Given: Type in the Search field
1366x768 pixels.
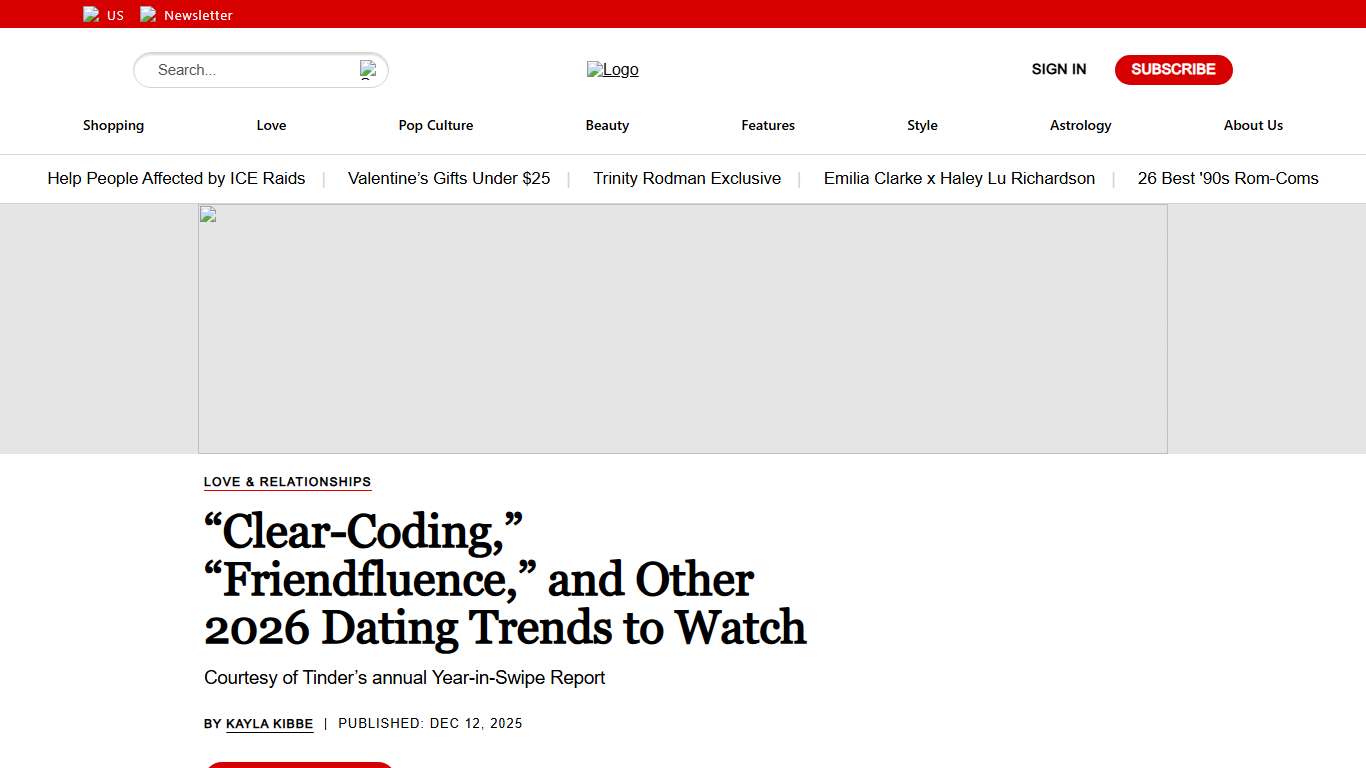Looking at the screenshot, I should point(250,70).
